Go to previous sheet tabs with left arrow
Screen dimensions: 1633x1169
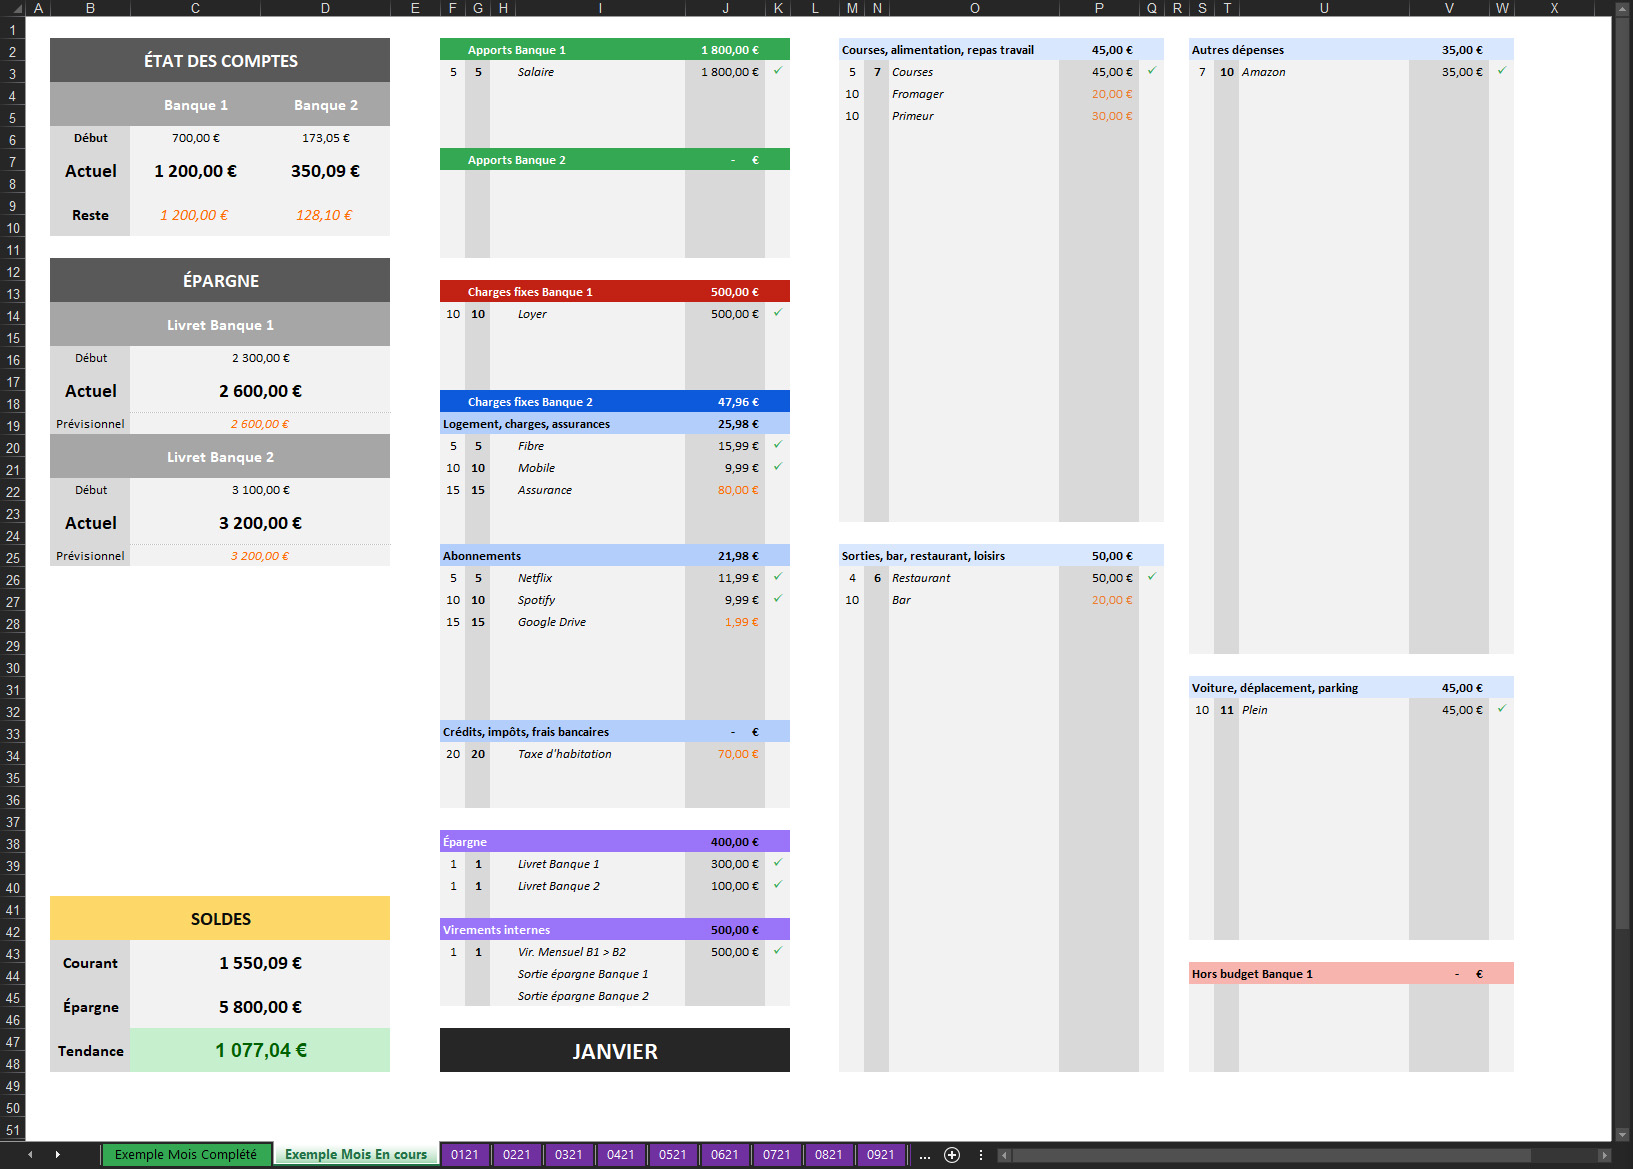point(30,1155)
